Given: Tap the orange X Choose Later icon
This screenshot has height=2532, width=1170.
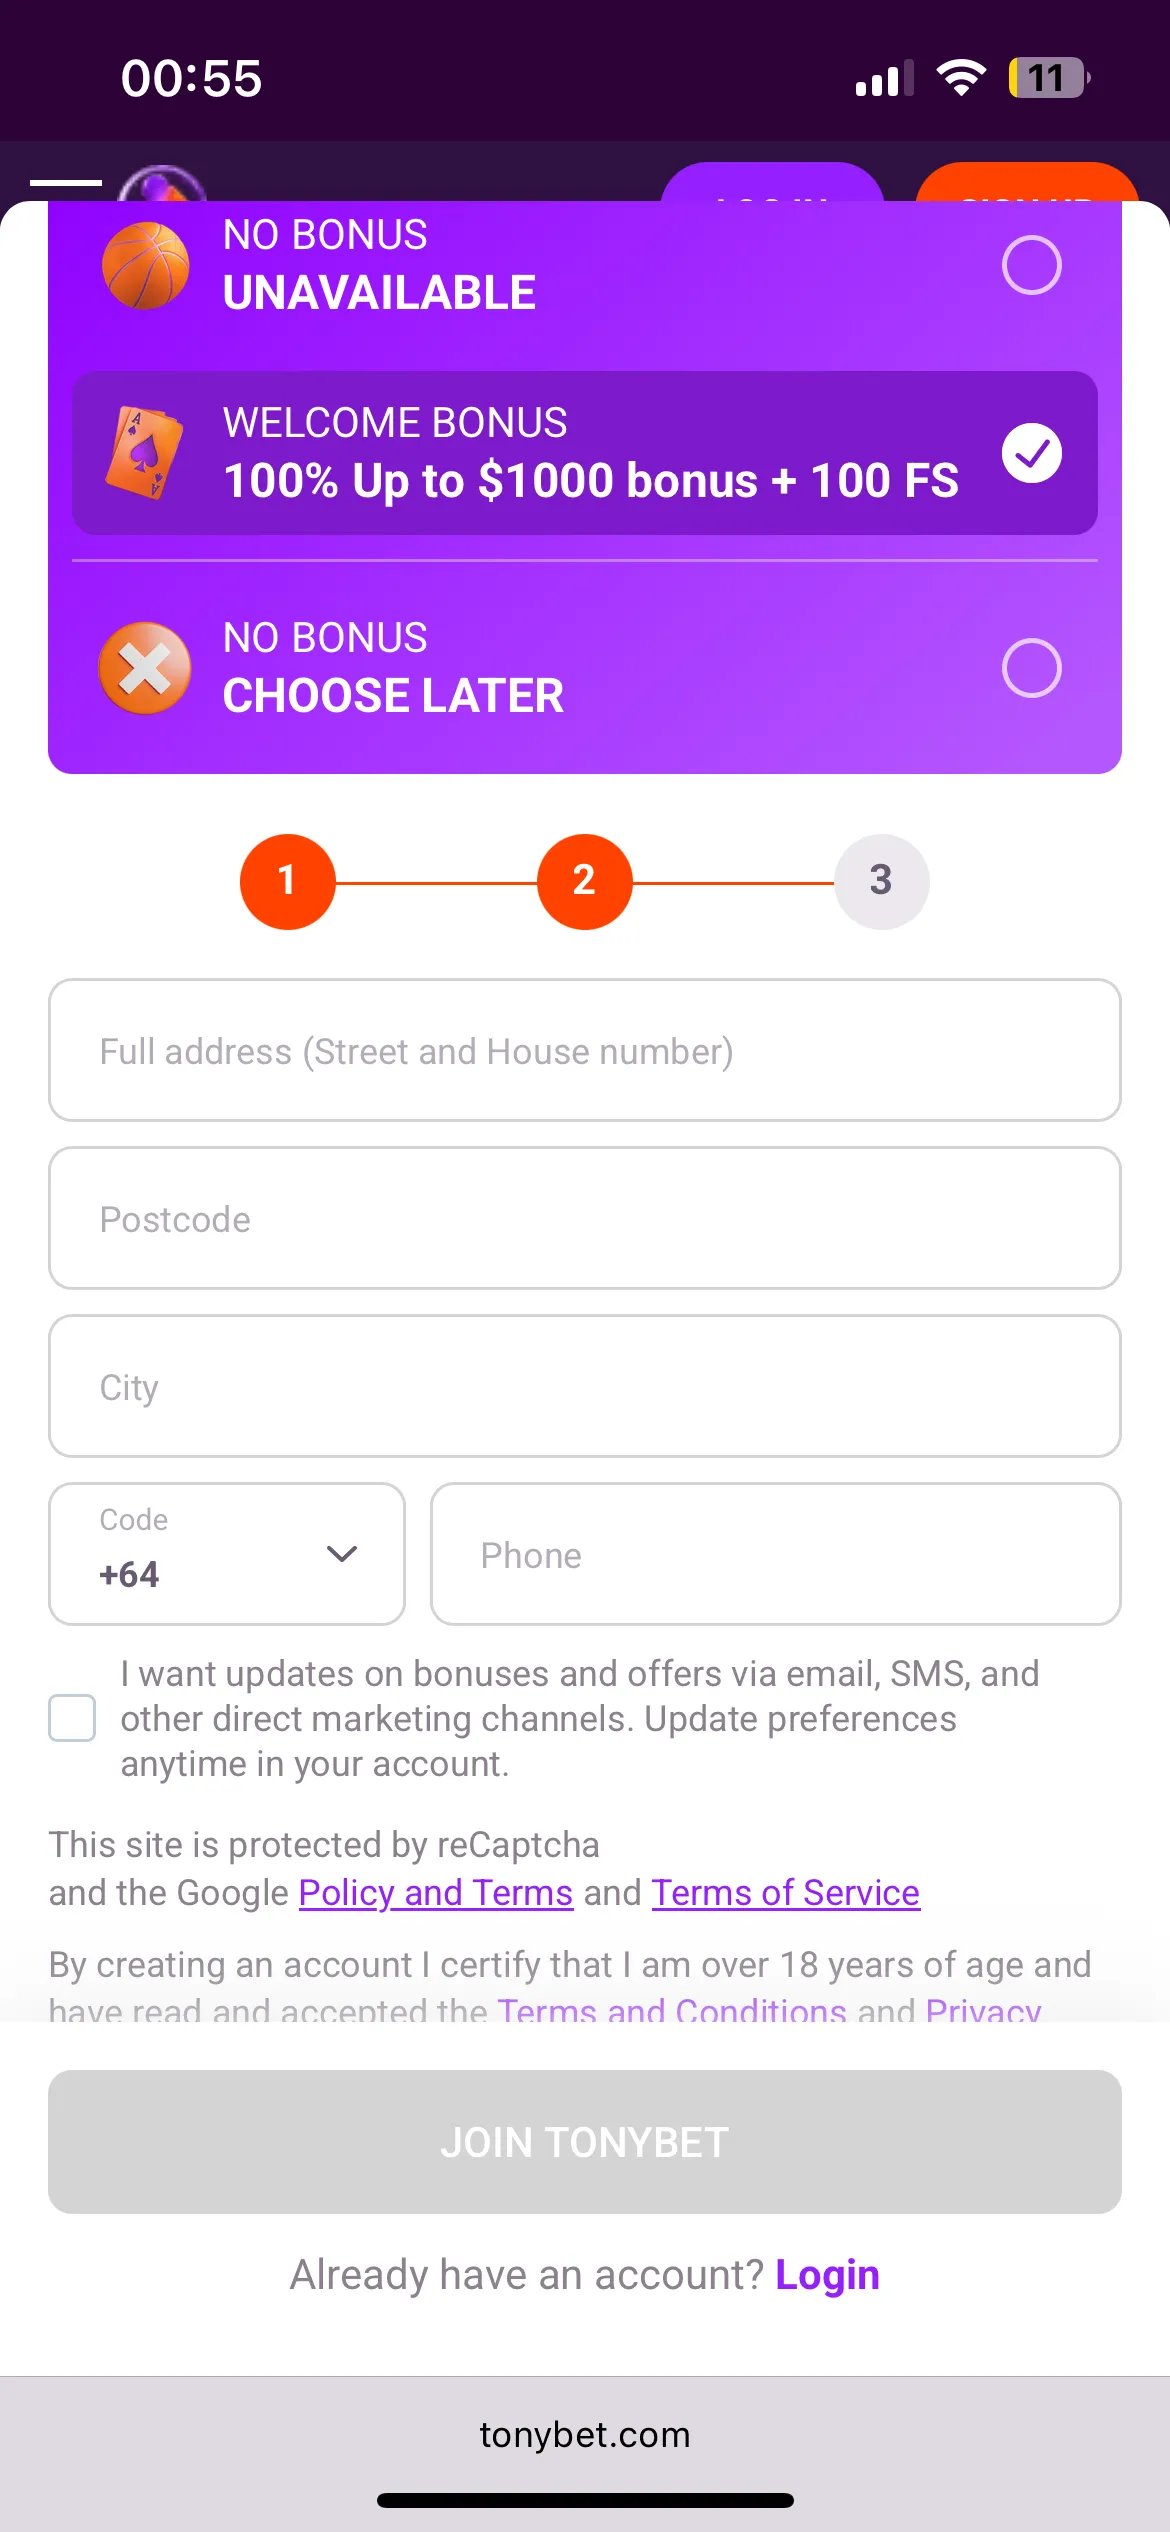Looking at the screenshot, I should point(146,668).
